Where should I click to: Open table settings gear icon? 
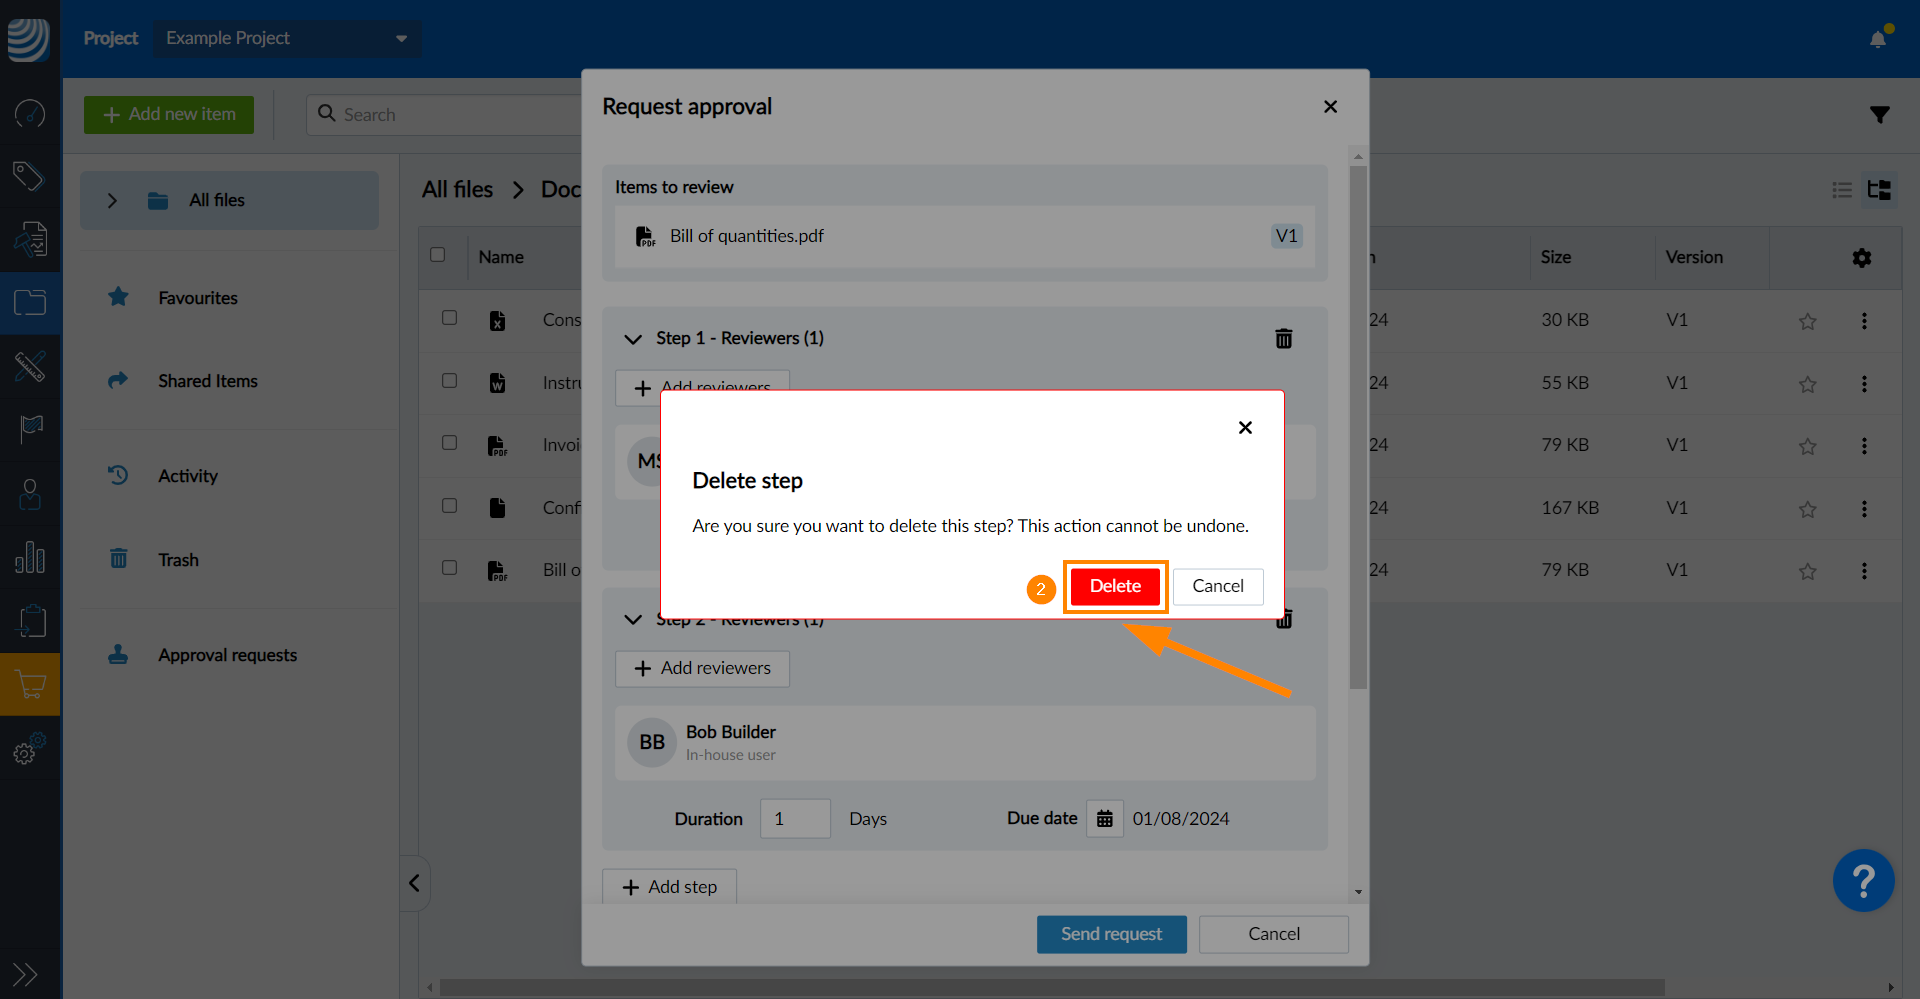coord(1861,258)
